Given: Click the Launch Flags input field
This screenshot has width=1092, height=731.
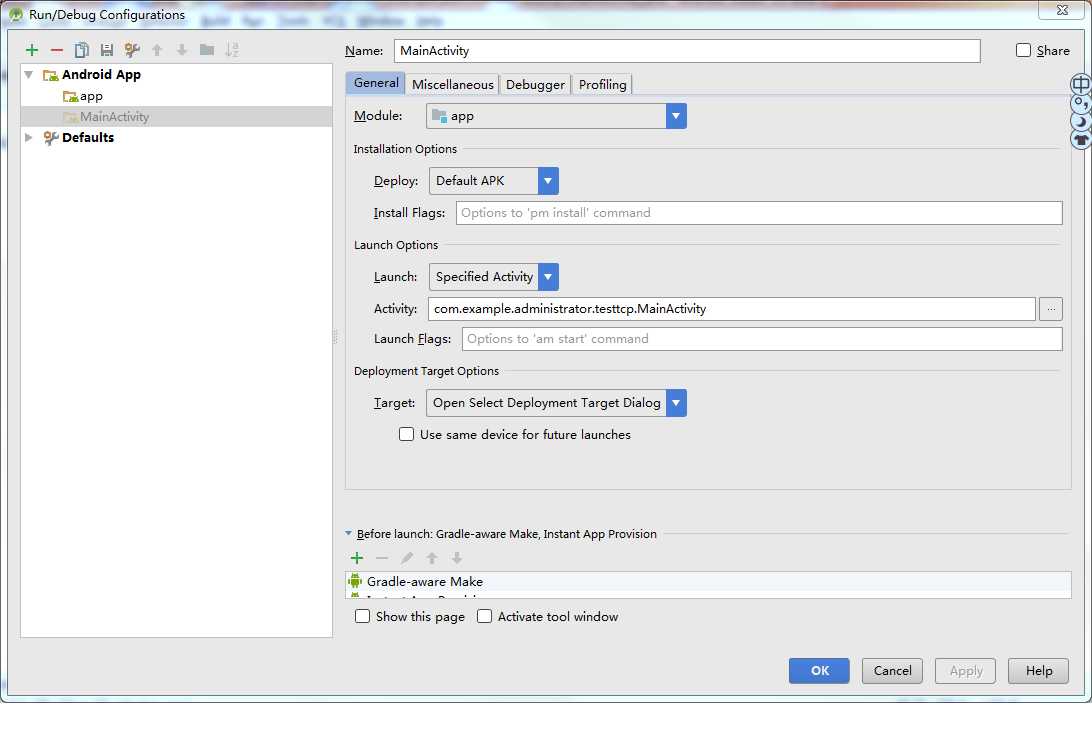Looking at the screenshot, I should click(762, 338).
